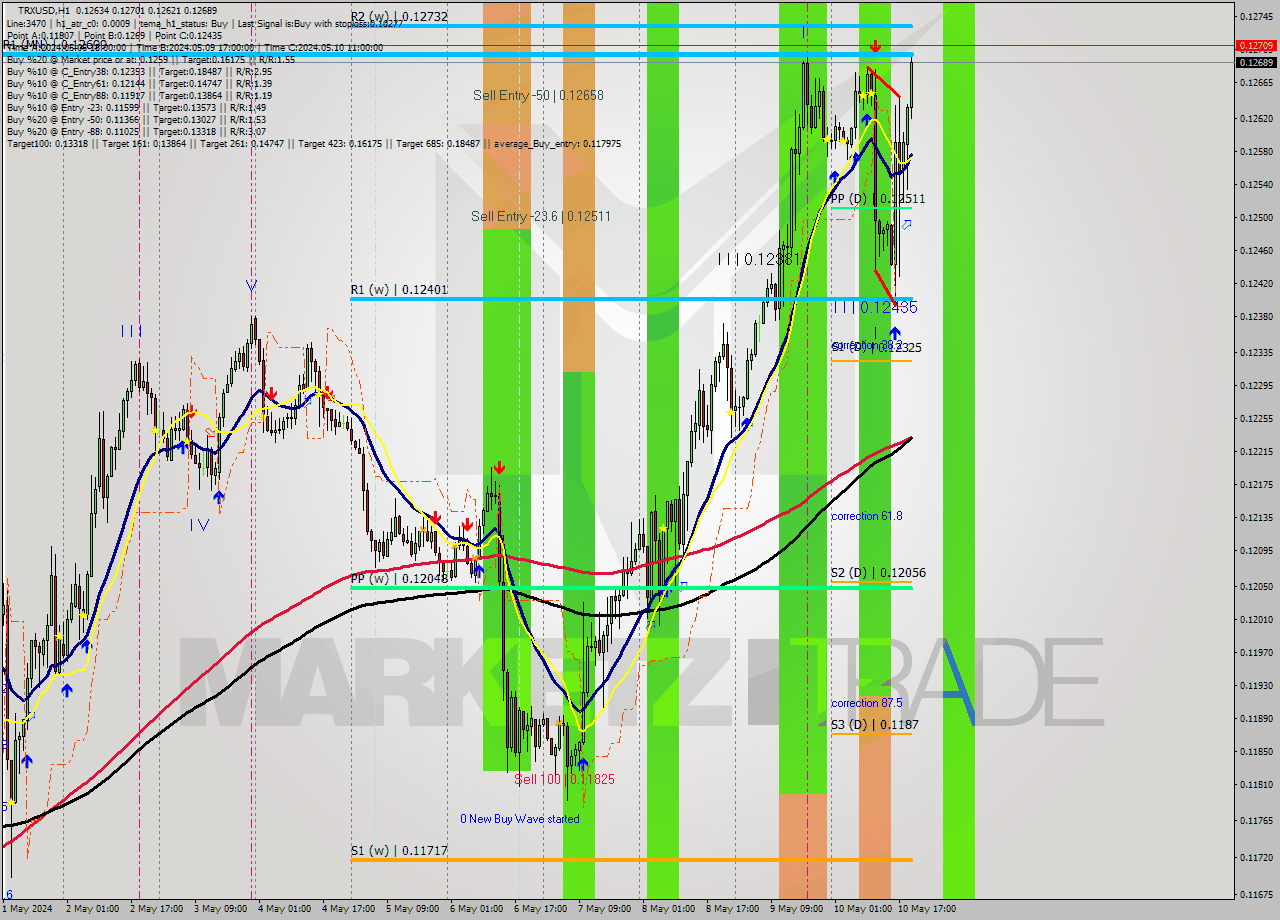Click the 'I I I 0.12435' wave label
The height and width of the screenshot is (920, 1280).
click(x=875, y=308)
